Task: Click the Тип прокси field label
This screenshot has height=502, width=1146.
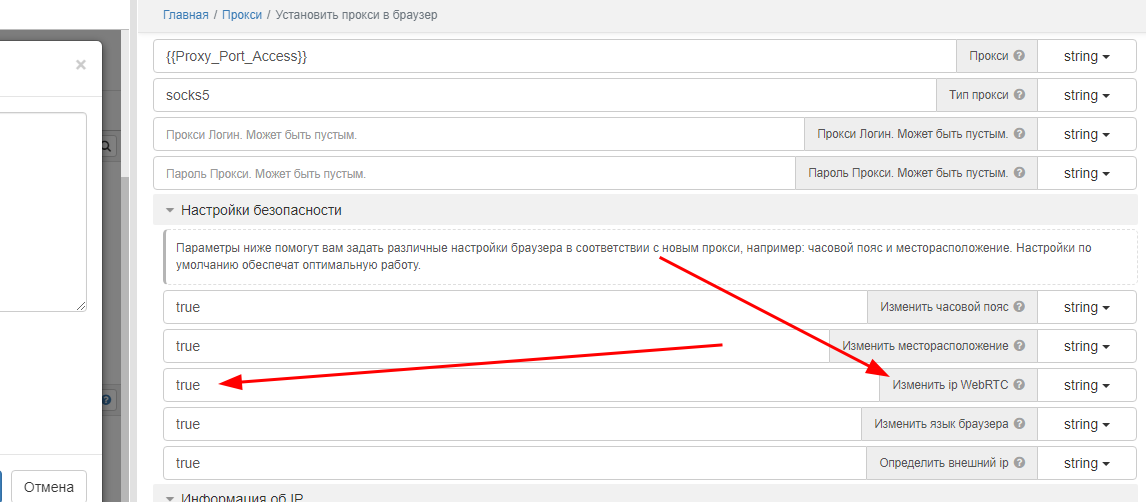Action: (979, 95)
